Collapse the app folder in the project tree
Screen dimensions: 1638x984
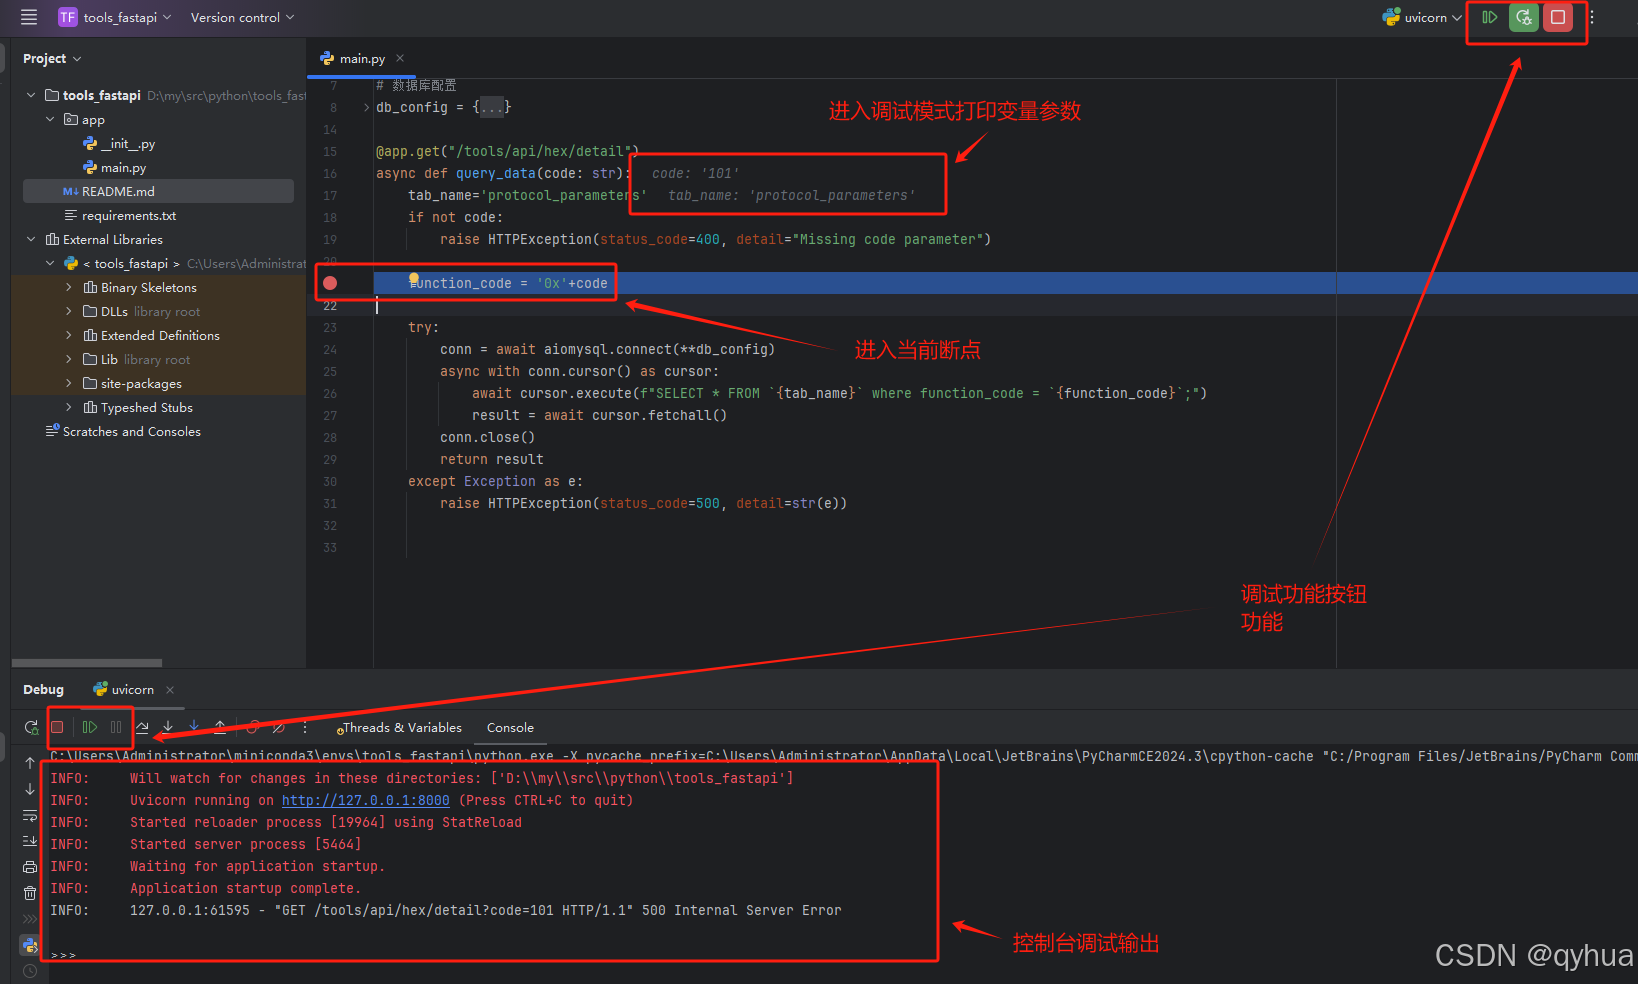(50, 119)
